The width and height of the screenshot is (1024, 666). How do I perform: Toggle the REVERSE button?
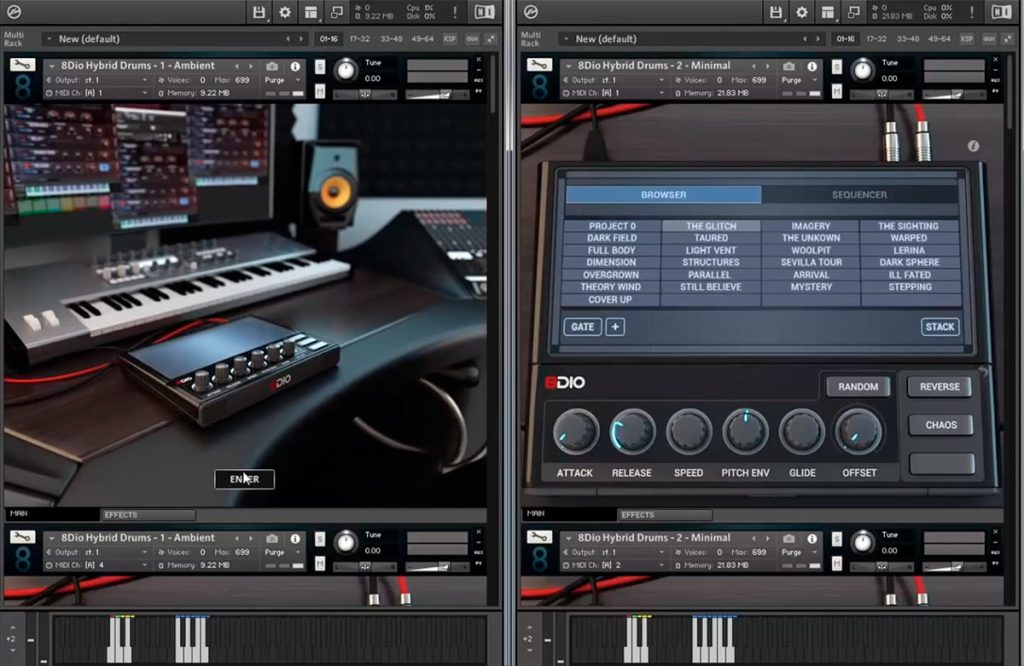939,387
